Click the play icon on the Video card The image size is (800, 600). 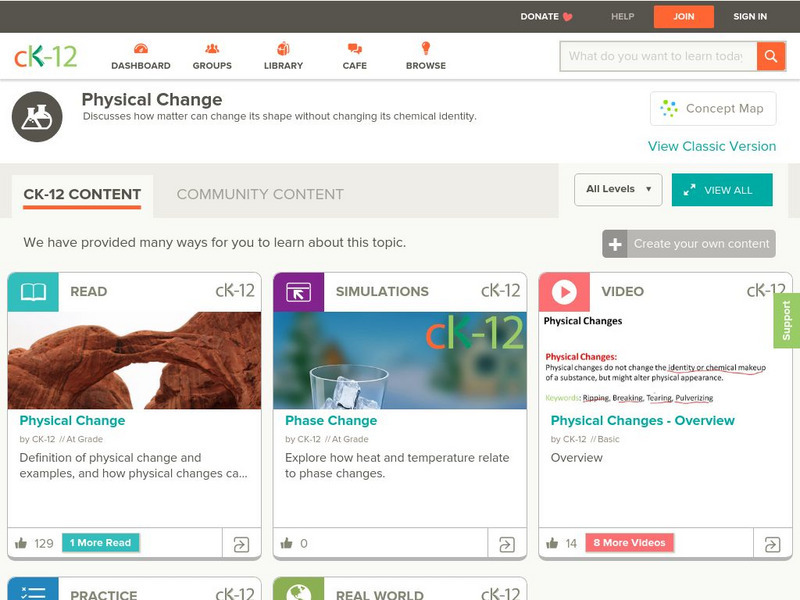[564, 292]
